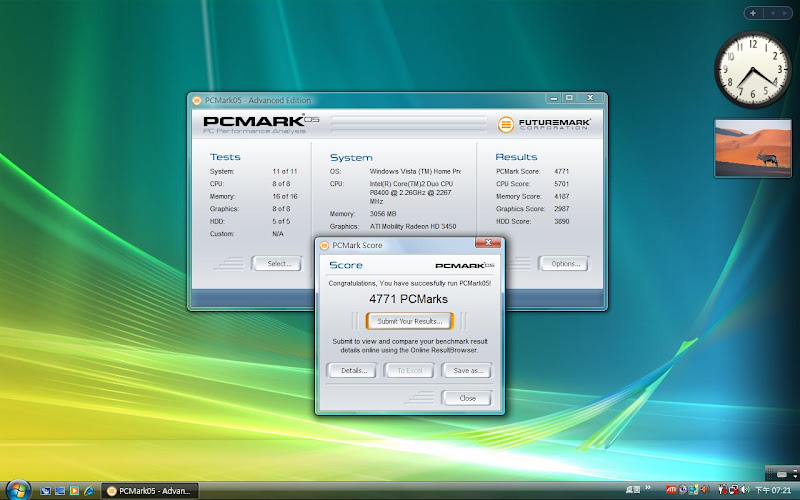
Task: Click the Options... button under Results
Action: coord(565,264)
